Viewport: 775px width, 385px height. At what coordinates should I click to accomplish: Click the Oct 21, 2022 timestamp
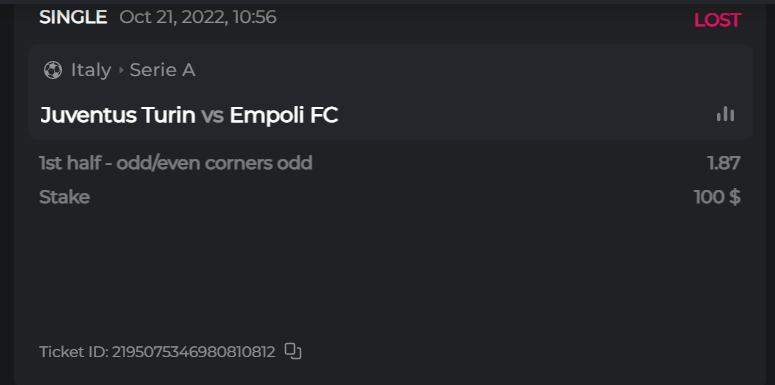pyautogui.click(x=198, y=18)
